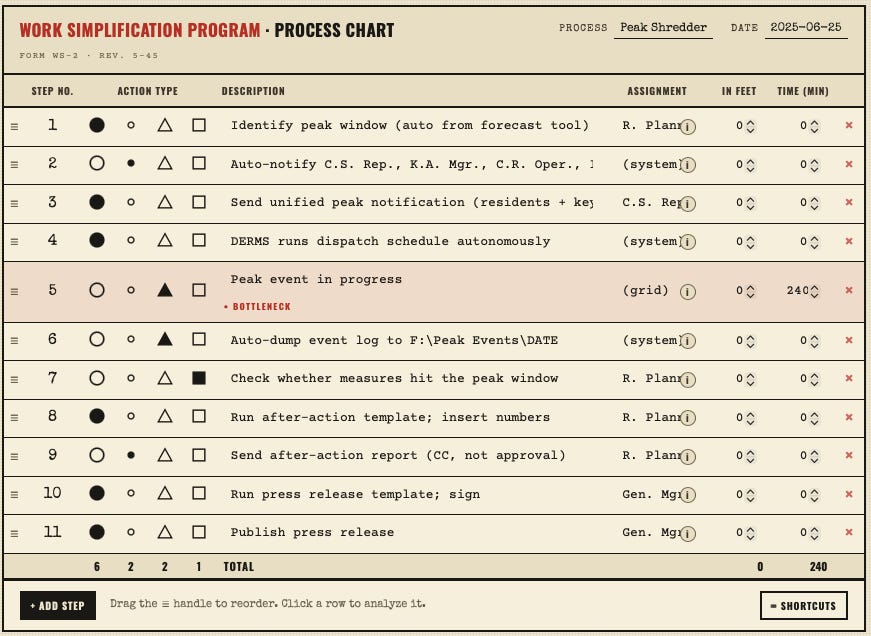Adjust time stepper on step 5
The height and width of the screenshot is (636, 871).
[x=814, y=291]
